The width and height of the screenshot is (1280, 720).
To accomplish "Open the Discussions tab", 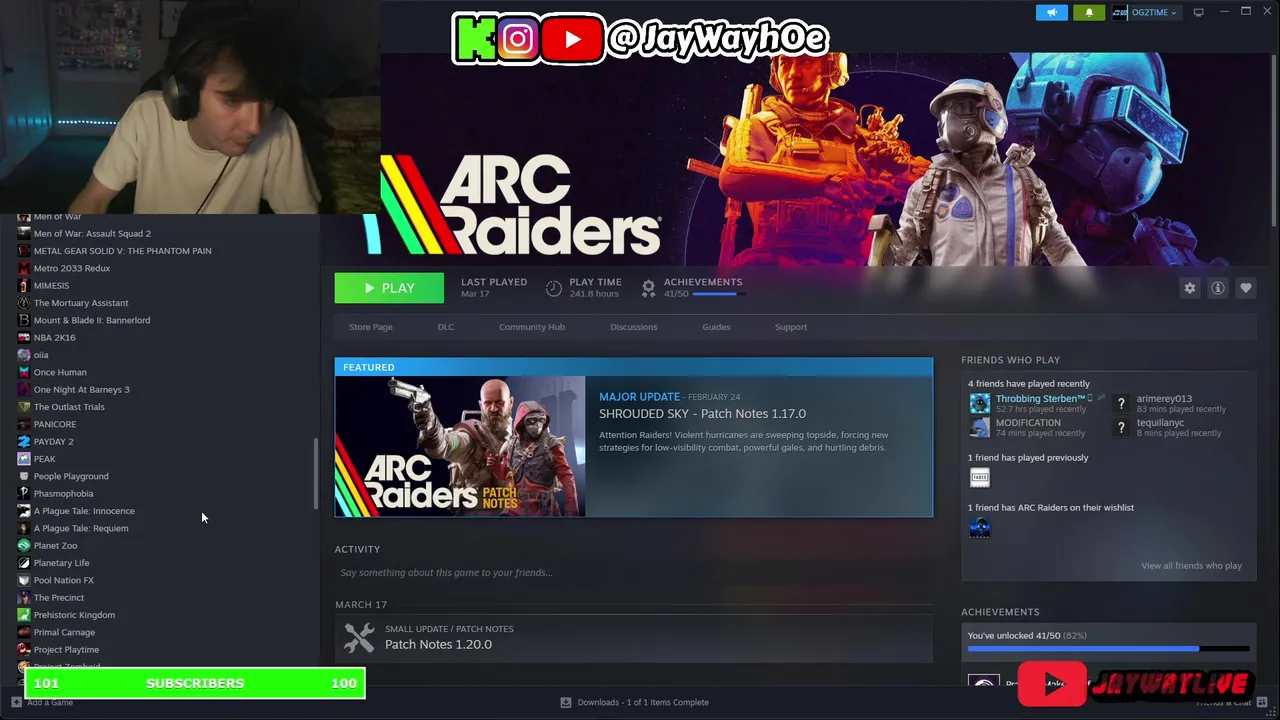I will point(634,327).
